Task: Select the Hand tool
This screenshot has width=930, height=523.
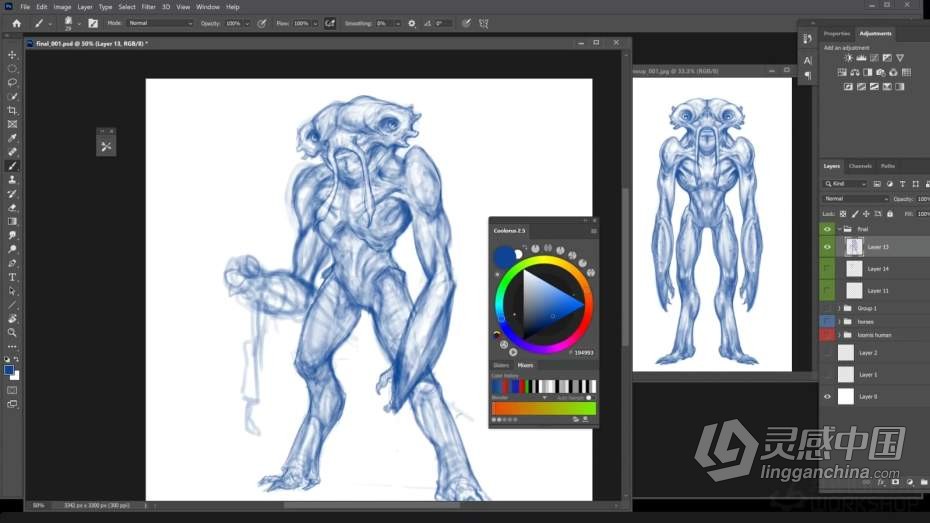Action: tap(12, 319)
